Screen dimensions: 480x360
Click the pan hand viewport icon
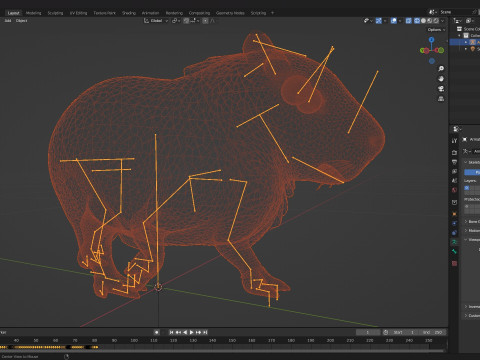click(441, 79)
